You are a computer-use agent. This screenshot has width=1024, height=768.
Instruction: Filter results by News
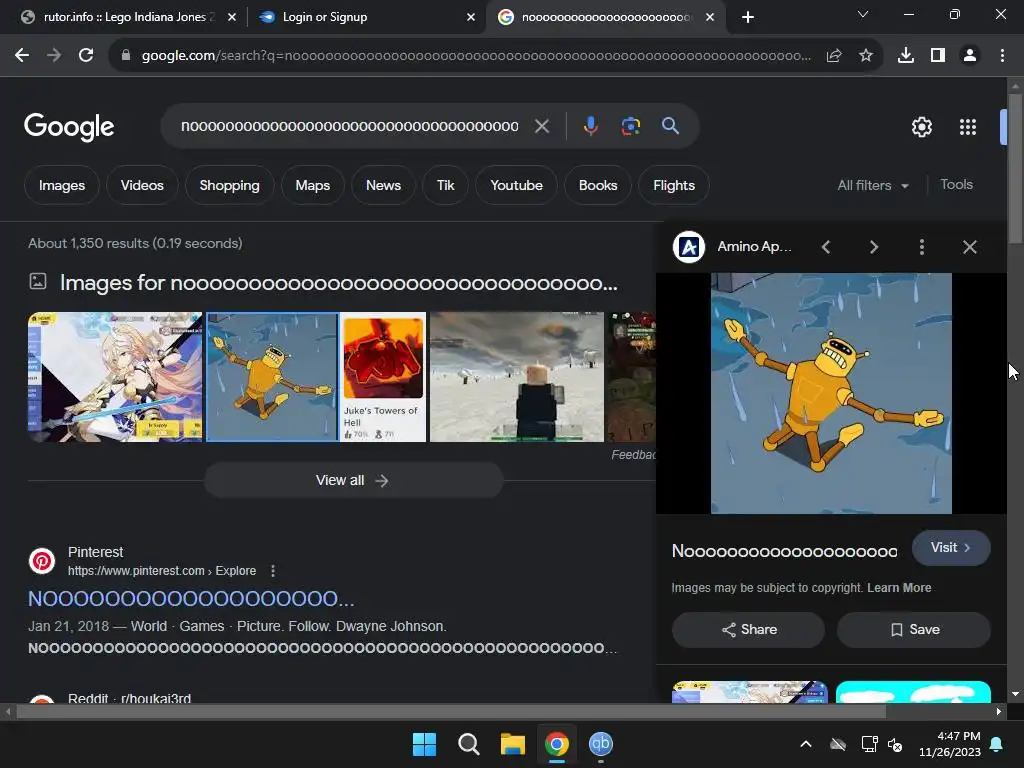coord(383,185)
